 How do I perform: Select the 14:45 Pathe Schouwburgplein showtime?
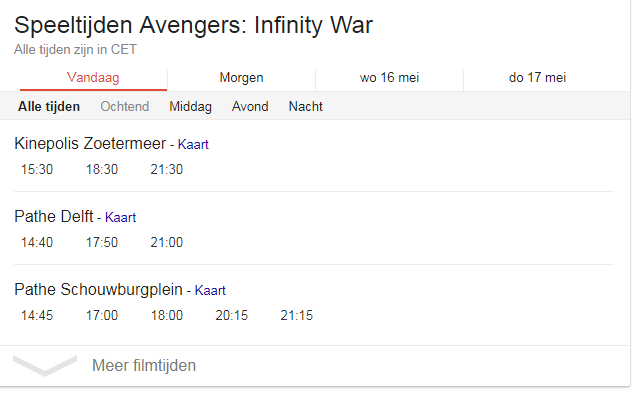click(37, 315)
